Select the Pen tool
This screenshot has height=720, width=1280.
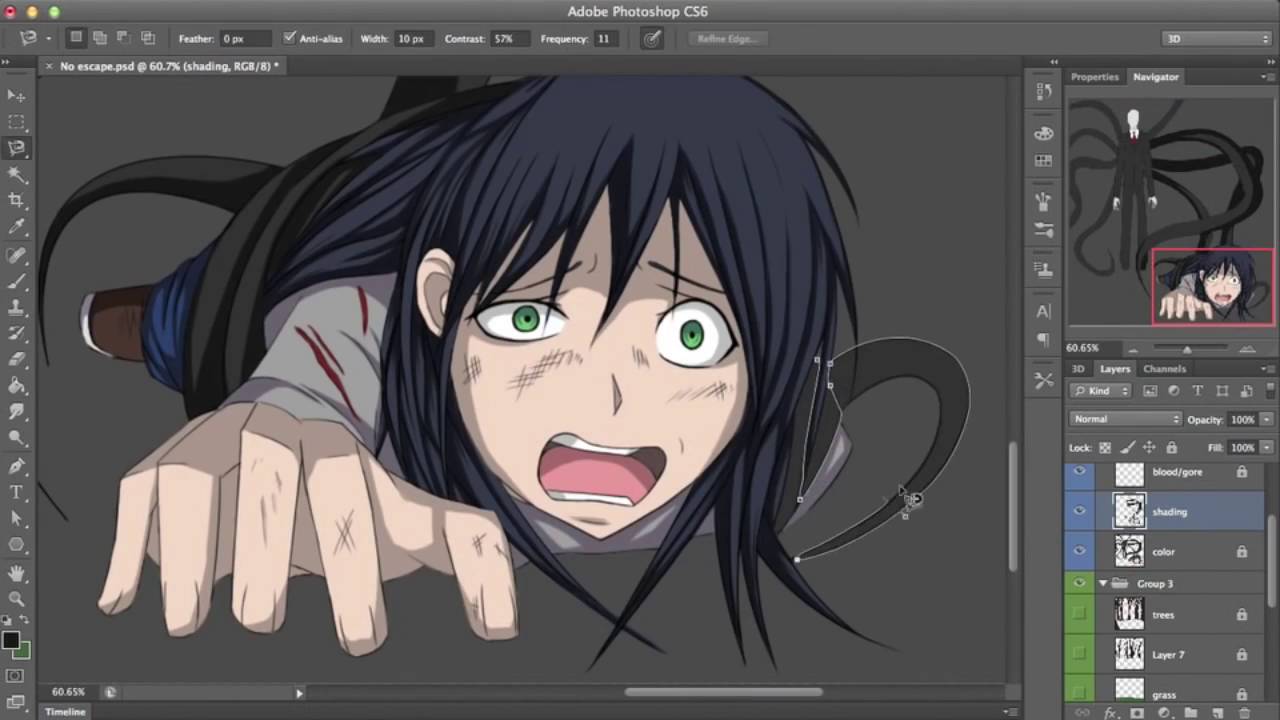[x=17, y=466]
